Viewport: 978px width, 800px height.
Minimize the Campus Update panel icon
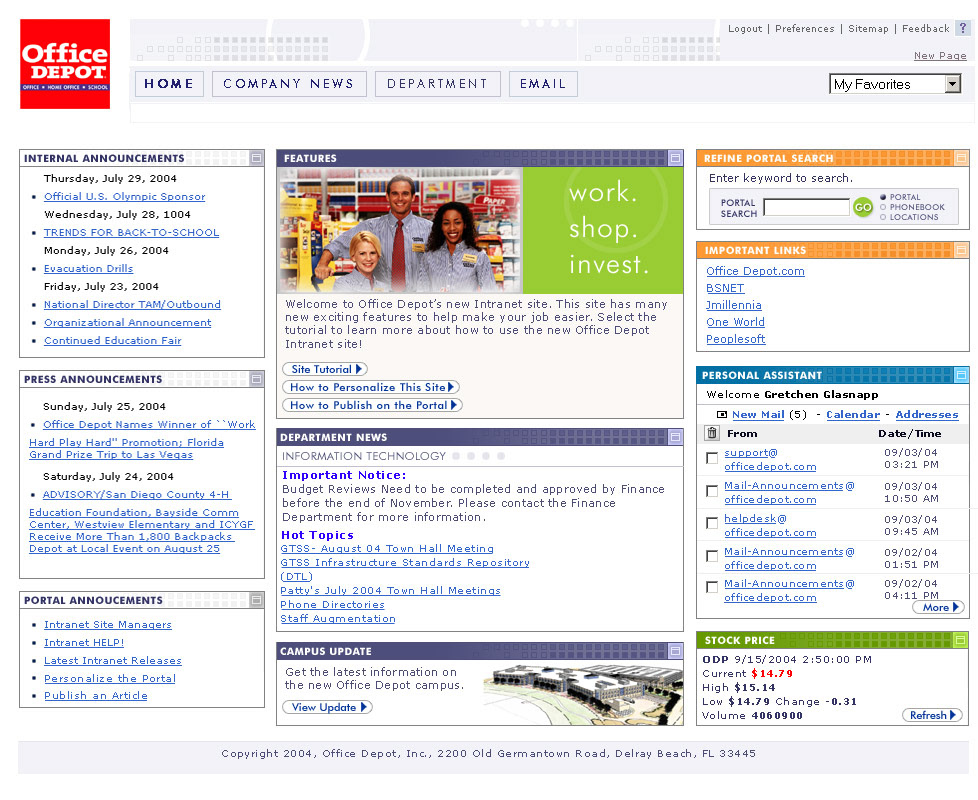tap(675, 651)
